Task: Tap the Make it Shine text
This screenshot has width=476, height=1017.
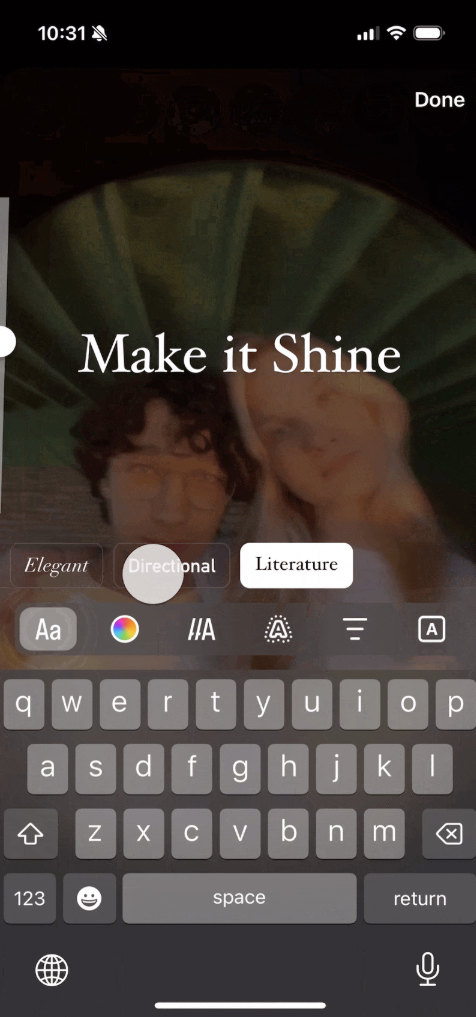Action: [x=239, y=354]
